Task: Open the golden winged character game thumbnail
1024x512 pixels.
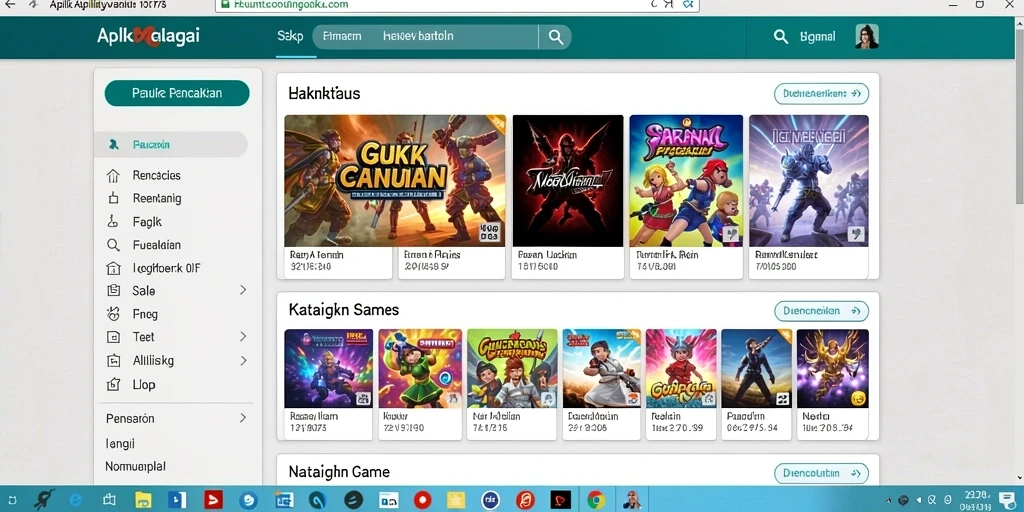Action: 833,368
